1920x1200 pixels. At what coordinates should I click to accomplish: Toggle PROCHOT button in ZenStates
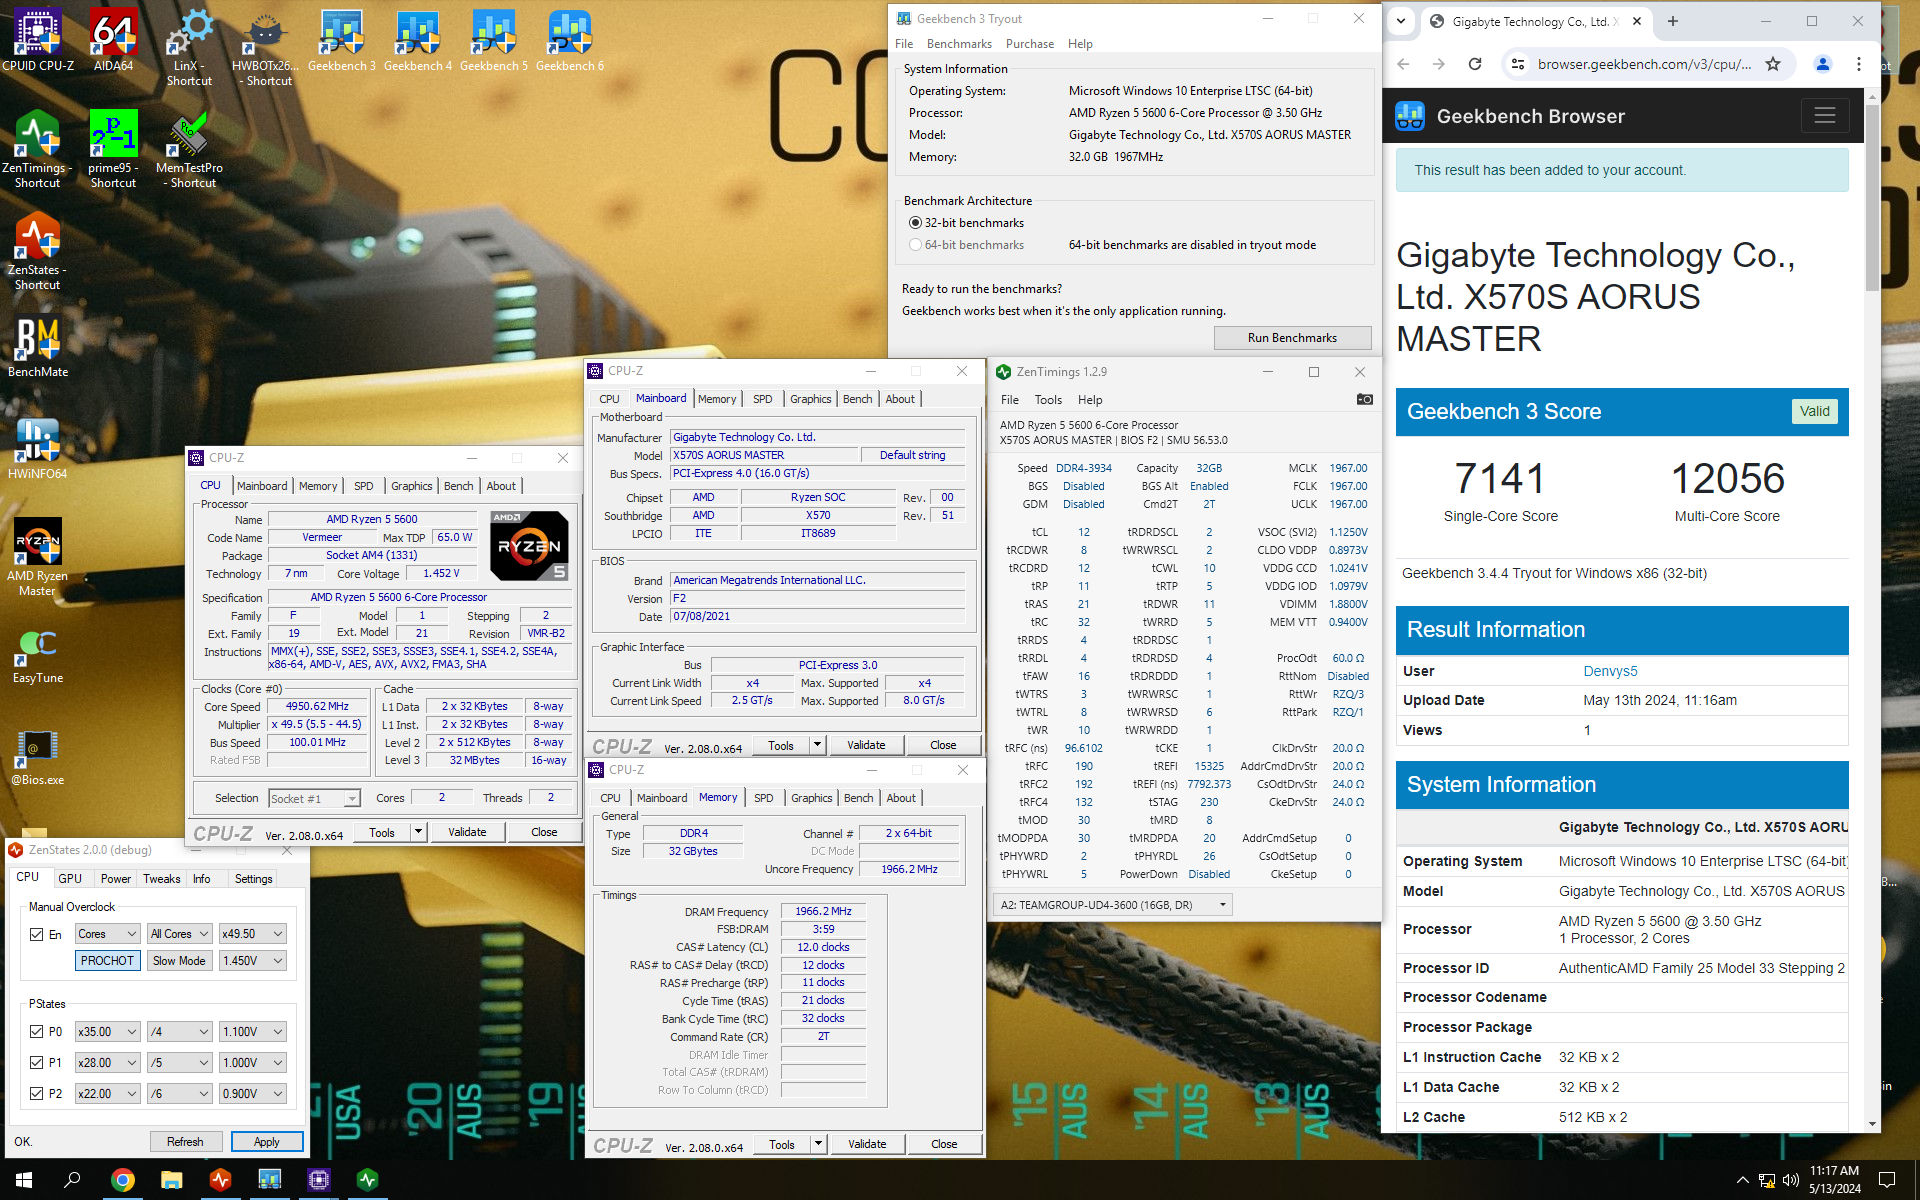coord(108,961)
